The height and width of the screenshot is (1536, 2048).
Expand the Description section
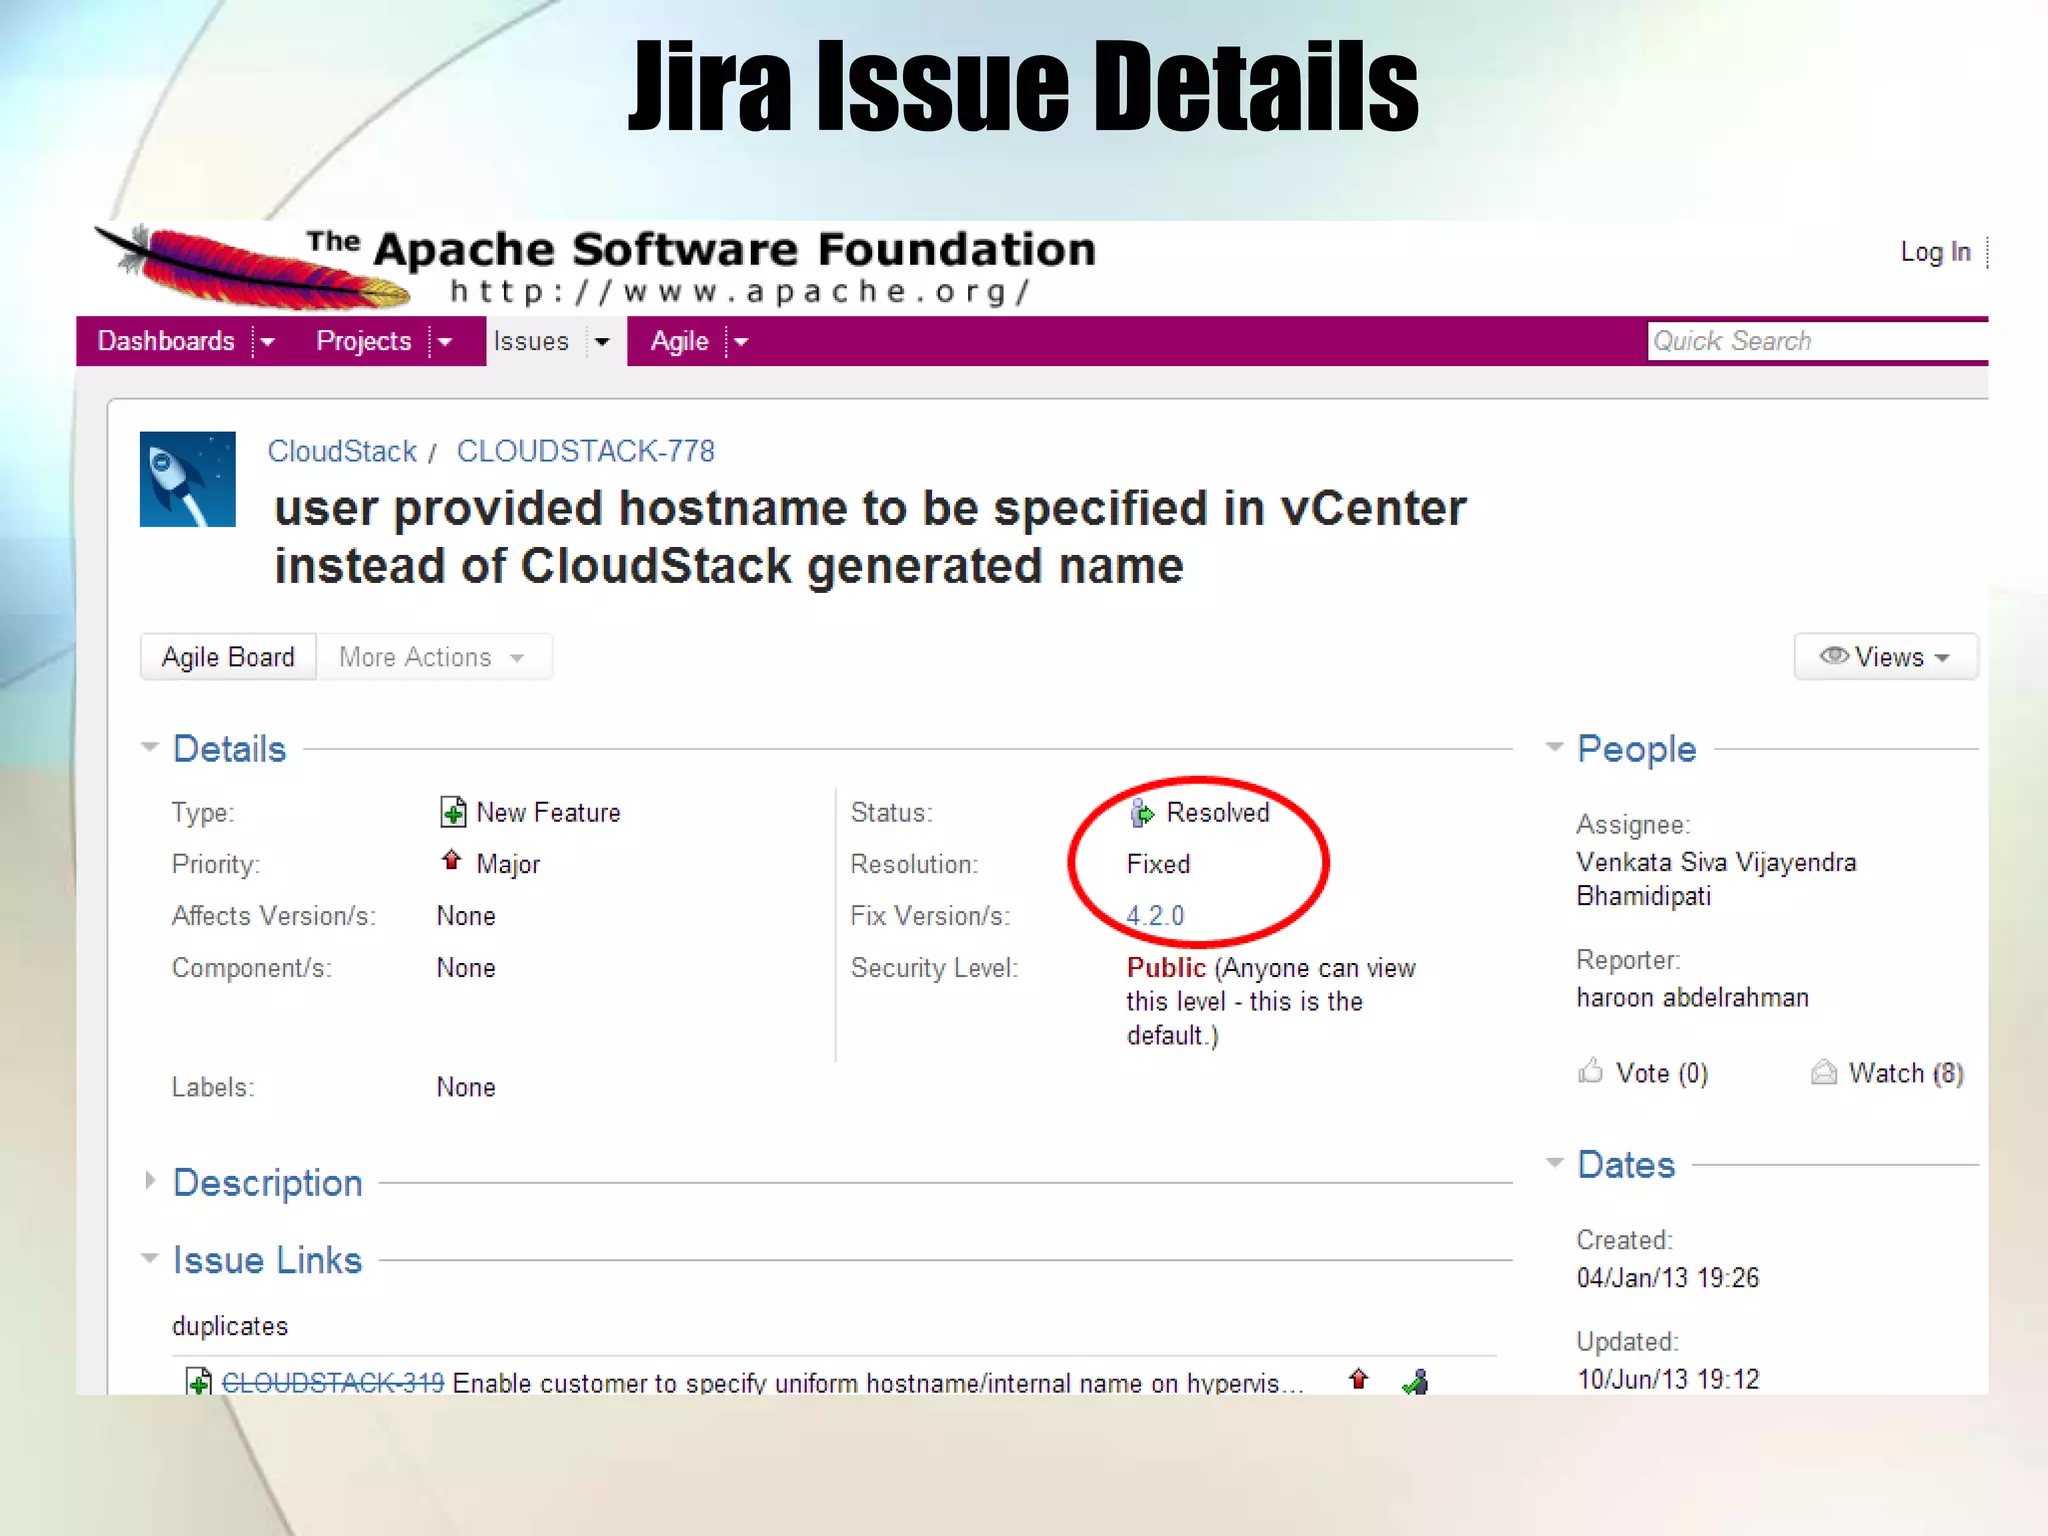pos(151,1181)
